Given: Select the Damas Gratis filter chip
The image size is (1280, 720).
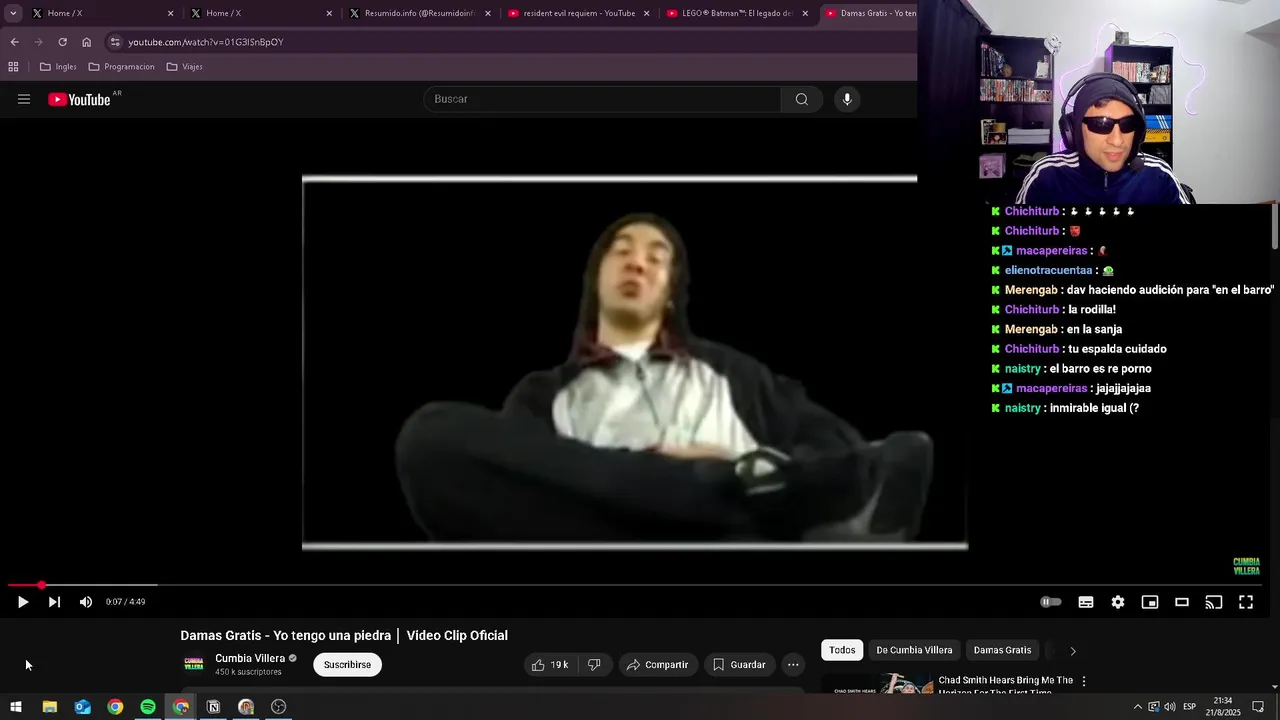Looking at the screenshot, I should (x=1002, y=650).
